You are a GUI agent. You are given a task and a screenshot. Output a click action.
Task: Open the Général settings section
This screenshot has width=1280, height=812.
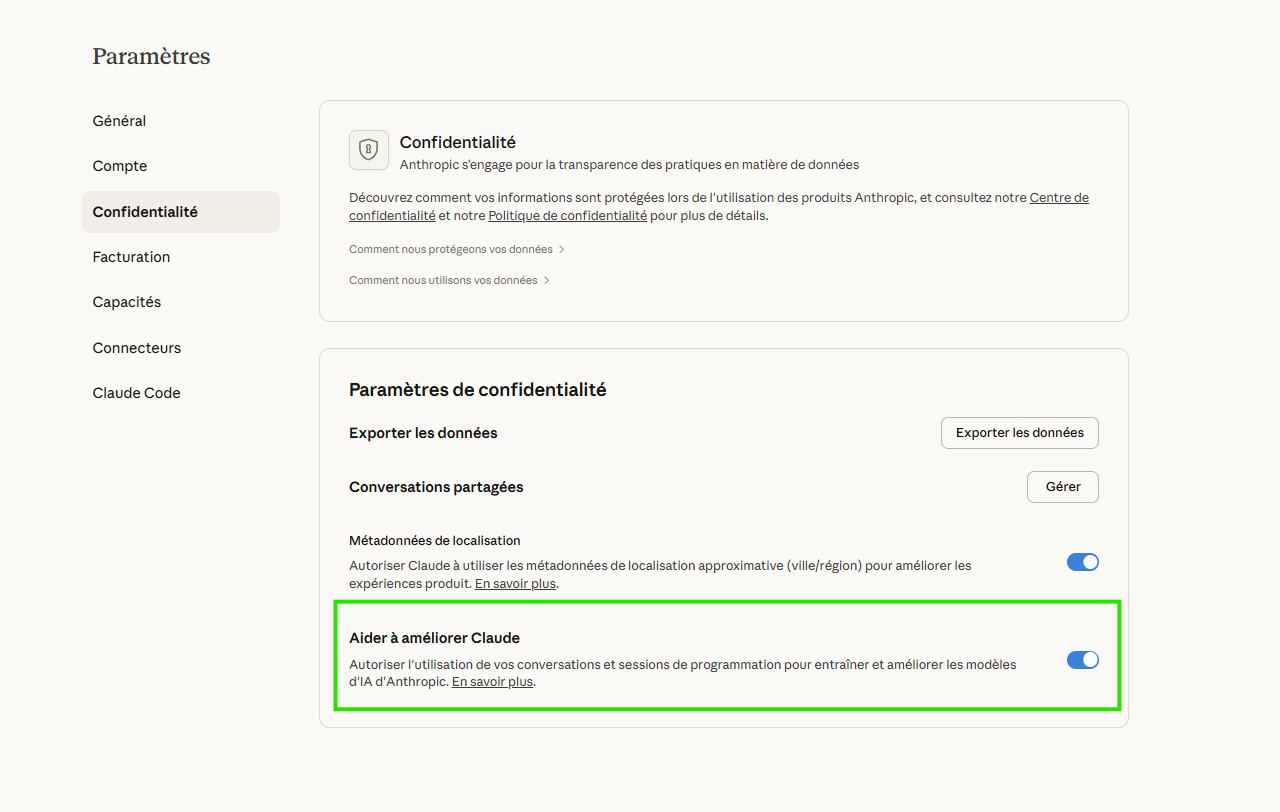pyautogui.click(x=119, y=121)
